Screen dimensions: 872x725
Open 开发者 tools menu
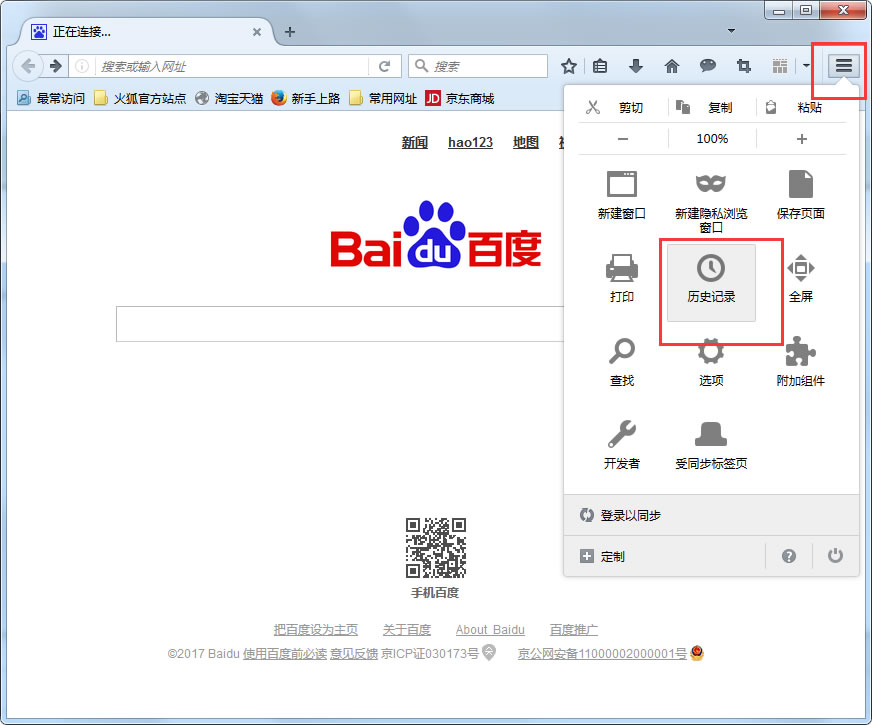[622, 445]
